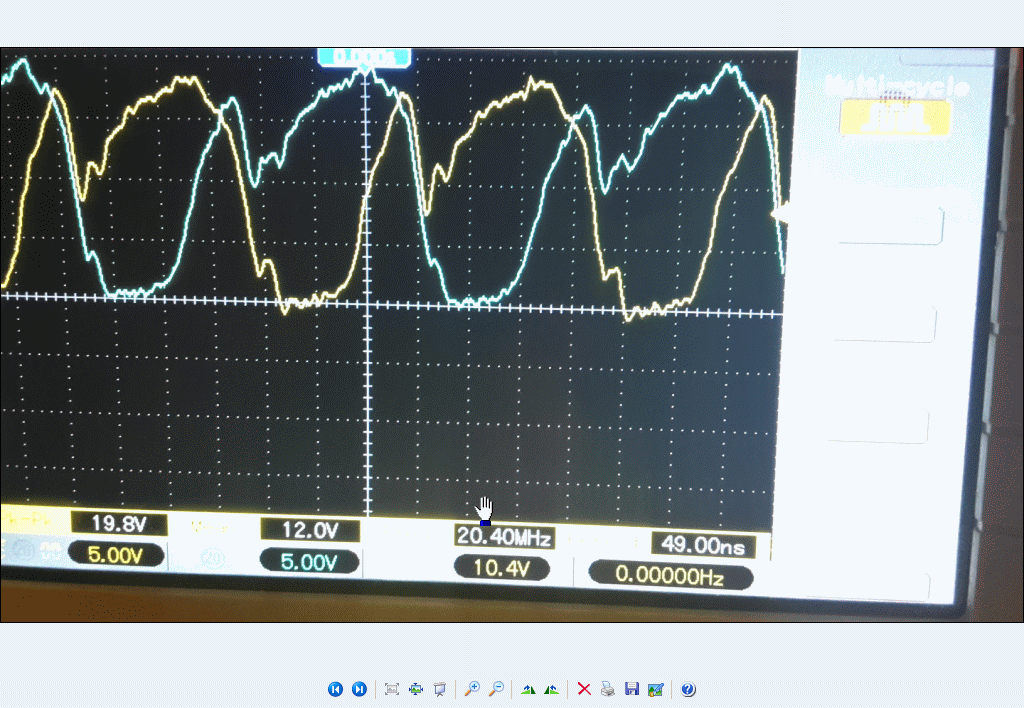The height and width of the screenshot is (708, 1024).
Task: Click the 20.40MHz frequency readout
Action: (x=504, y=537)
